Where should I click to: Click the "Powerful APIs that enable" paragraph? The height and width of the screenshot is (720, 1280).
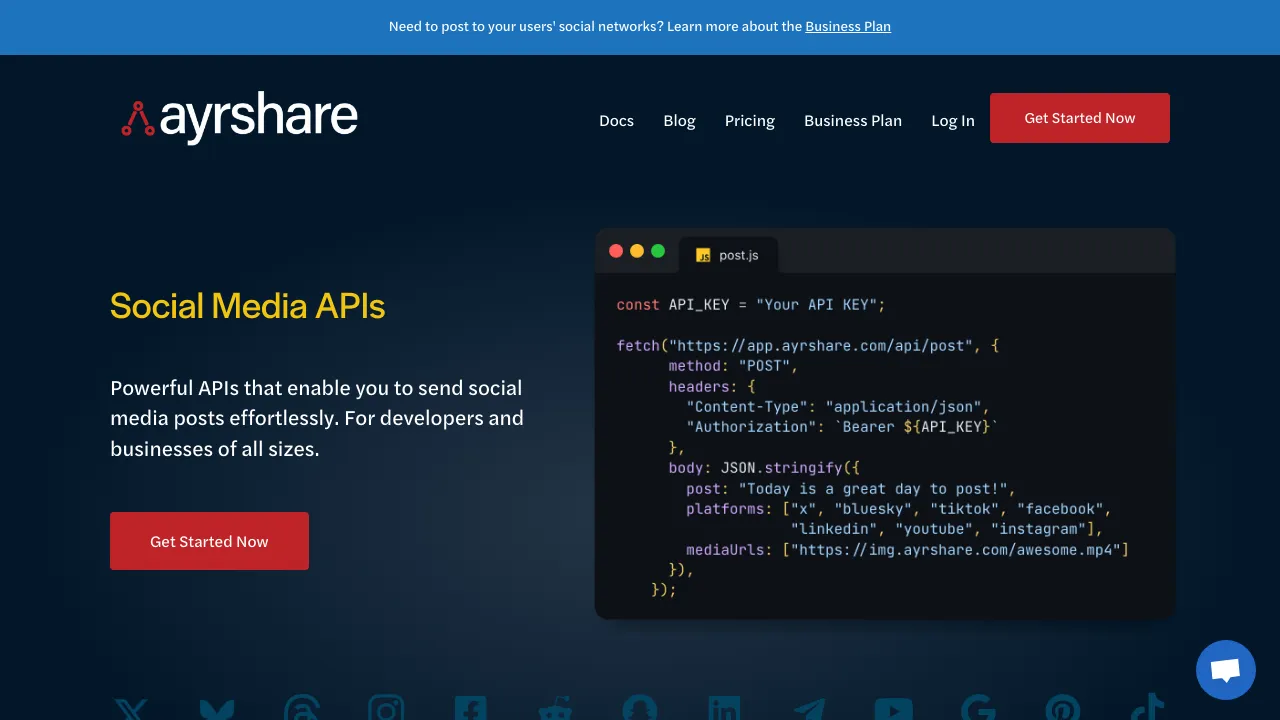pyautogui.click(x=317, y=418)
